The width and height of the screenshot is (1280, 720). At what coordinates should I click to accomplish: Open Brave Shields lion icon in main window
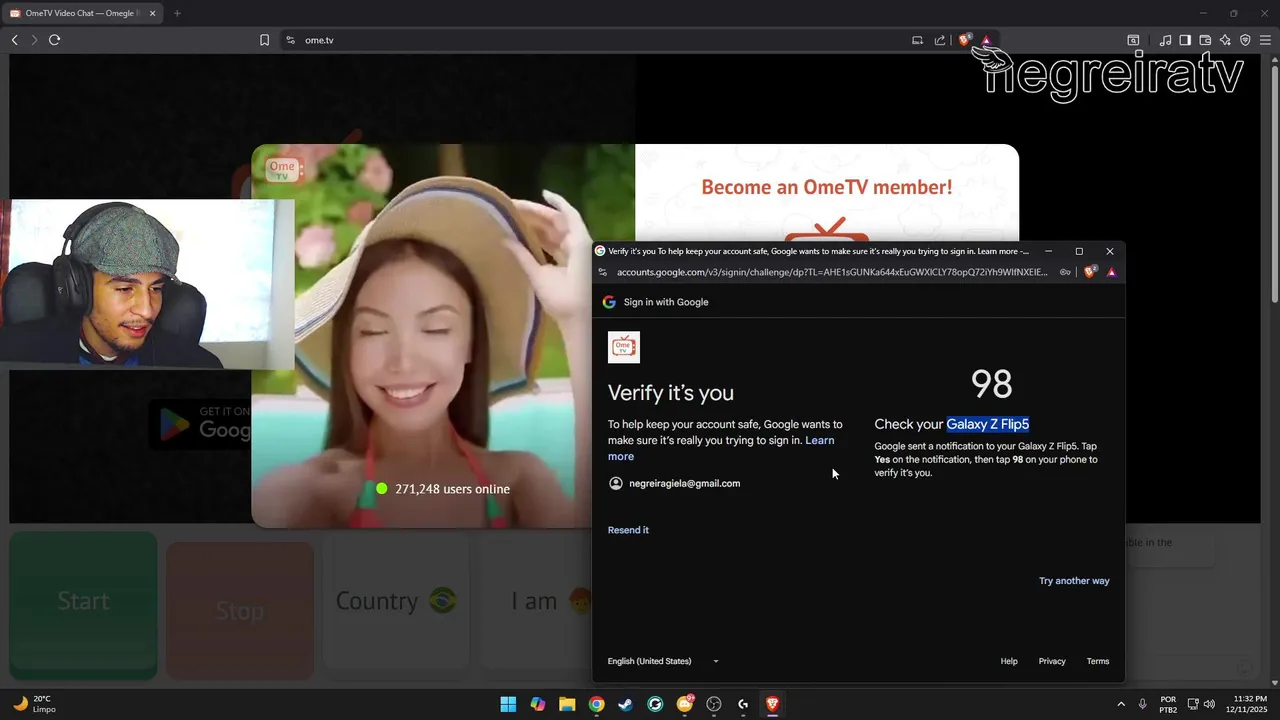(x=964, y=40)
